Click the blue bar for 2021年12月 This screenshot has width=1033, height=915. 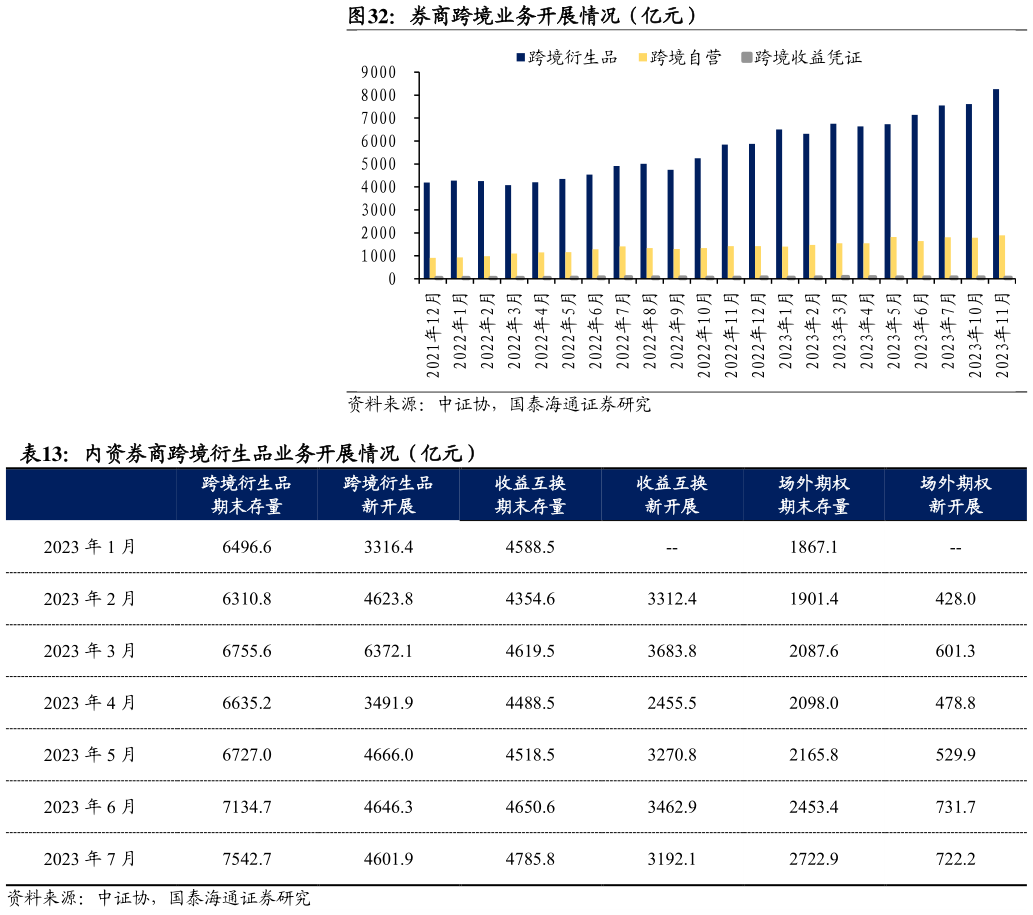427,231
